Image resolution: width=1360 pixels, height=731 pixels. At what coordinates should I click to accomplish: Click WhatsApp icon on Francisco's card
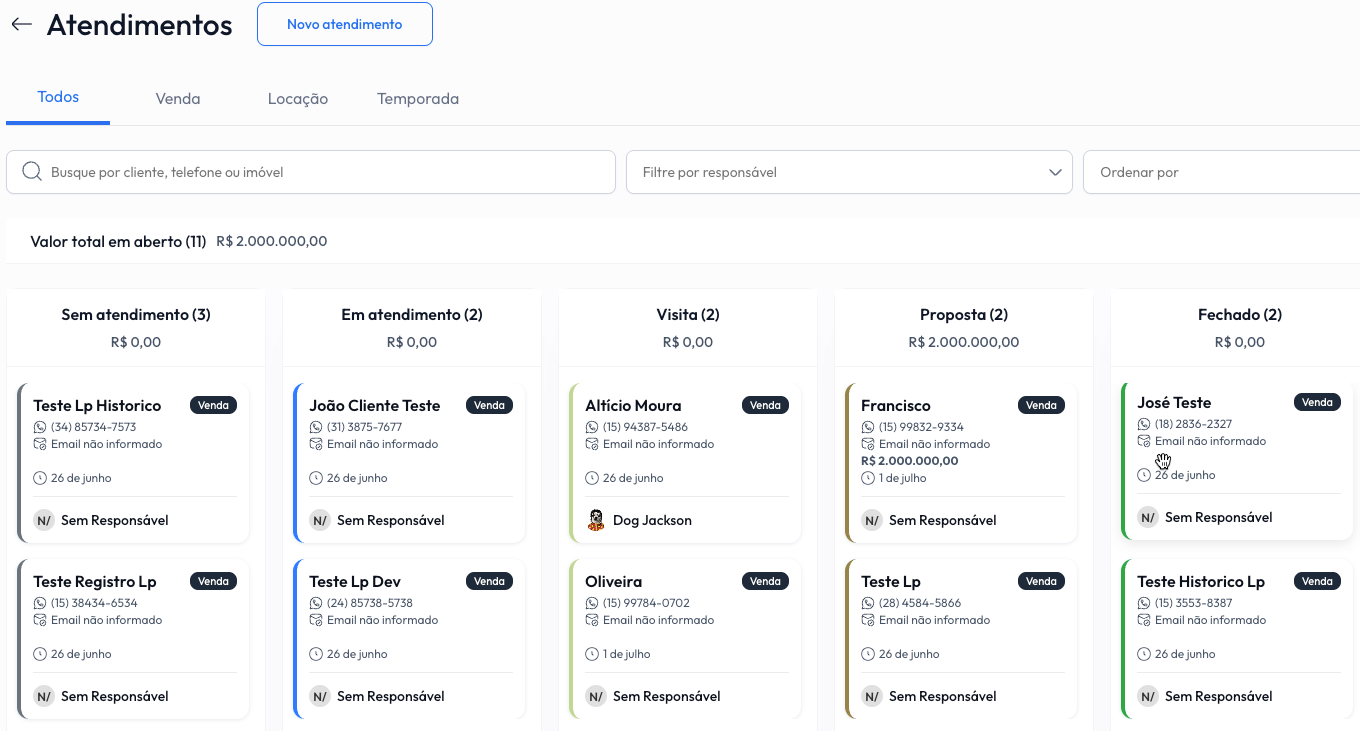[x=868, y=428]
